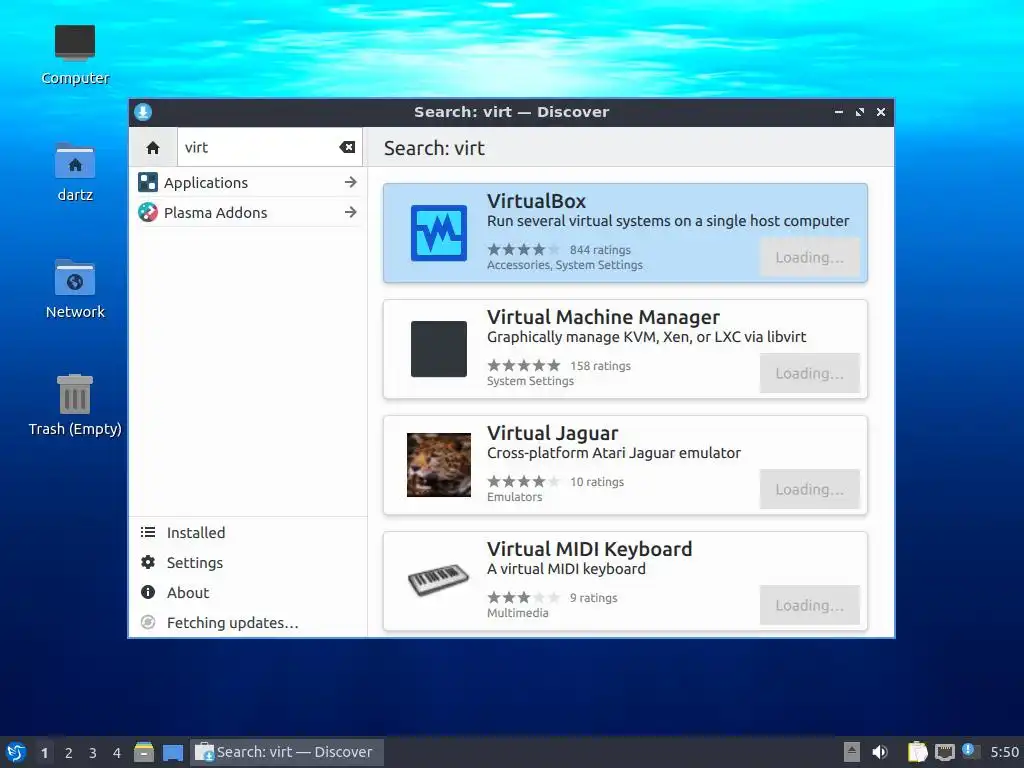Click the Discover download icon in titlebar
This screenshot has width=1024, height=768.
click(143, 112)
